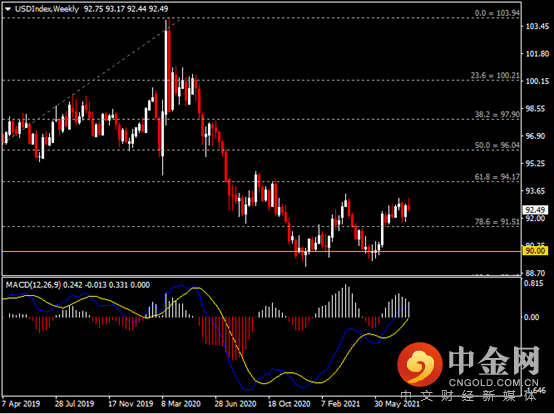Click the current price label 92.49
The height and width of the screenshot is (414, 554).
pyautogui.click(x=535, y=210)
